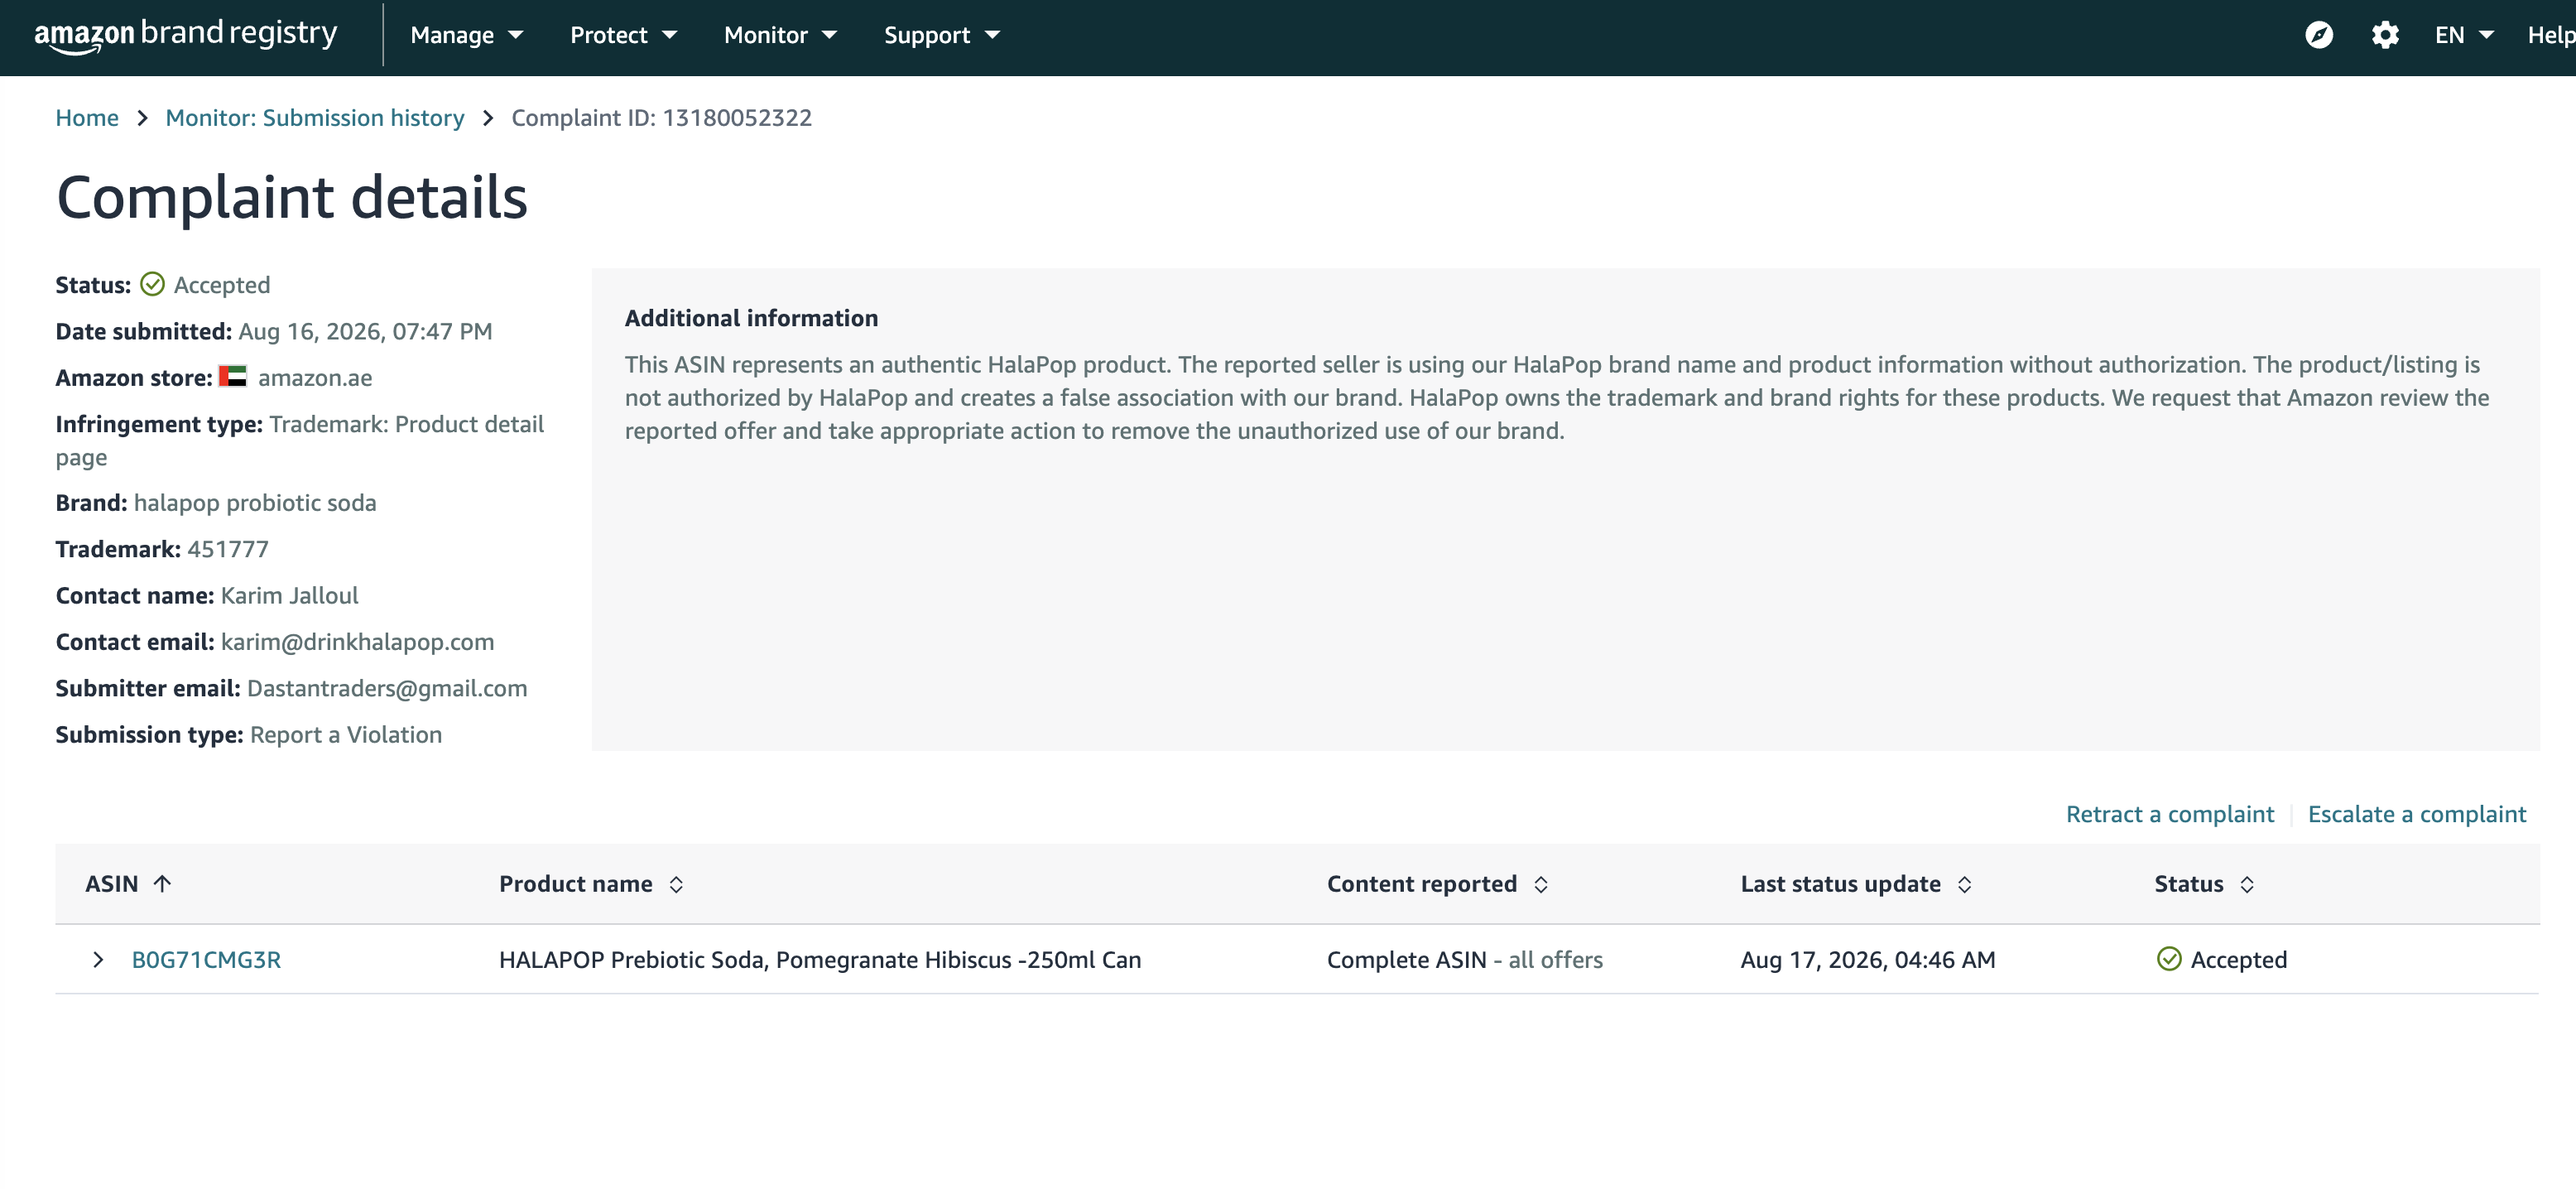Screen dimensions: 2576x1189
Task: Click Retract a complaint link
Action: 2170,814
